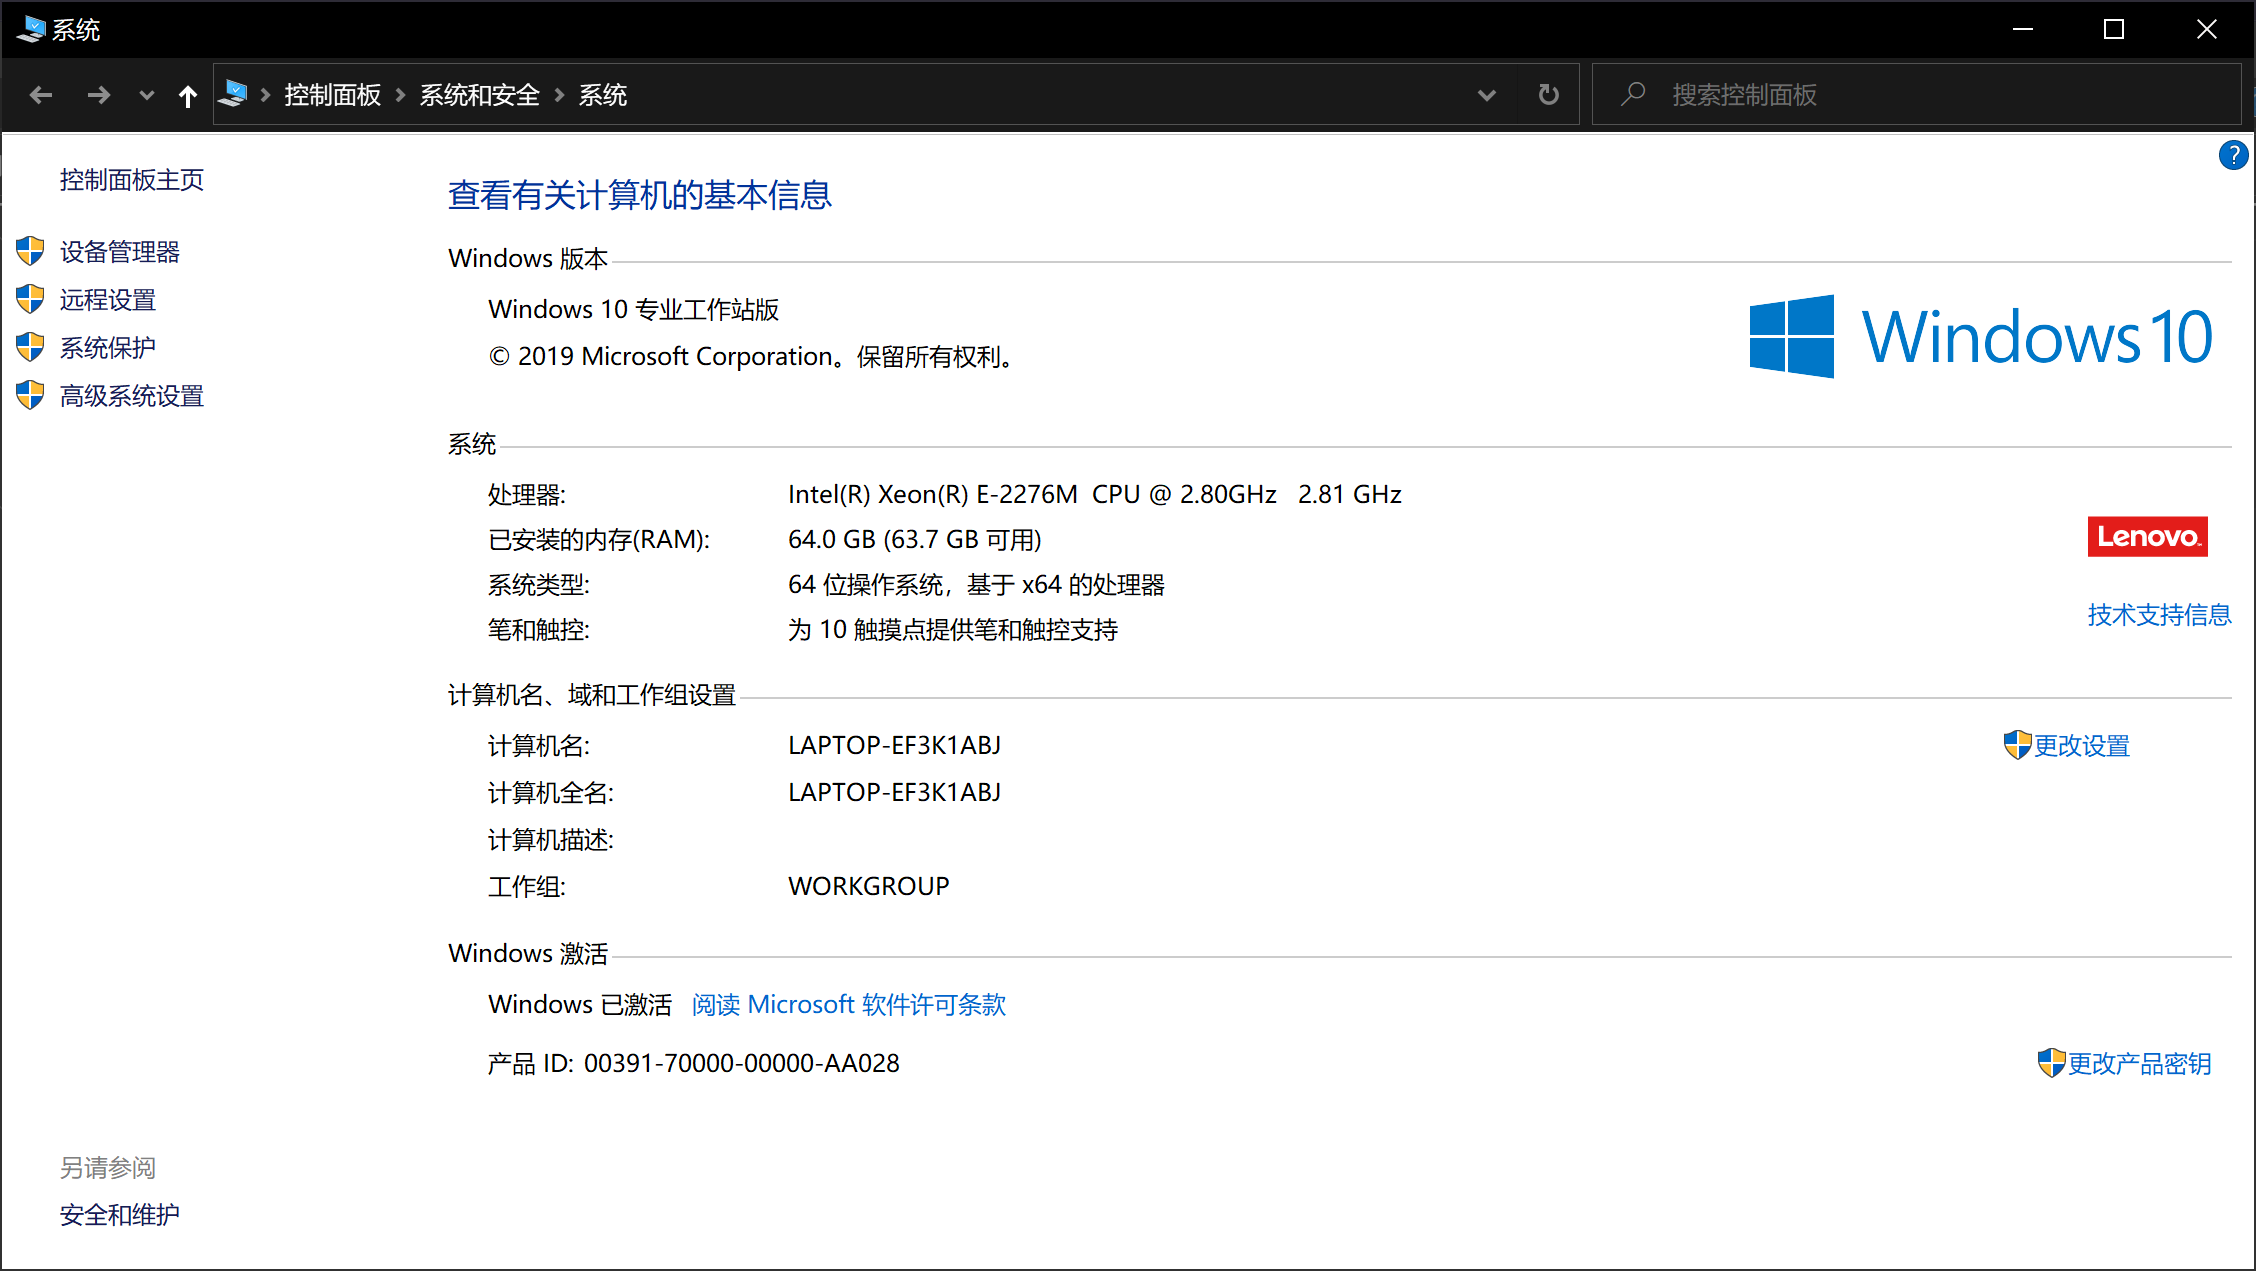
Task: Click the shield icon beside 系统保护
Action: tap(31, 347)
